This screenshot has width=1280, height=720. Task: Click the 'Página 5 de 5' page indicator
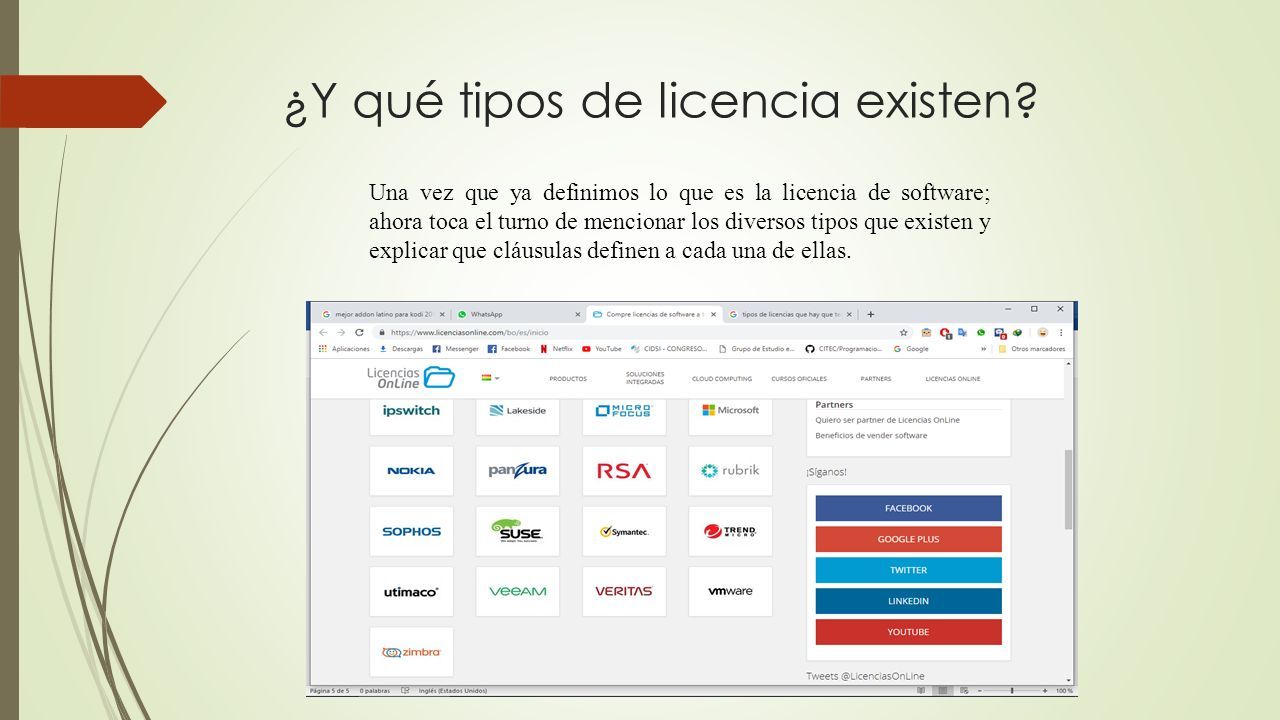point(328,690)
